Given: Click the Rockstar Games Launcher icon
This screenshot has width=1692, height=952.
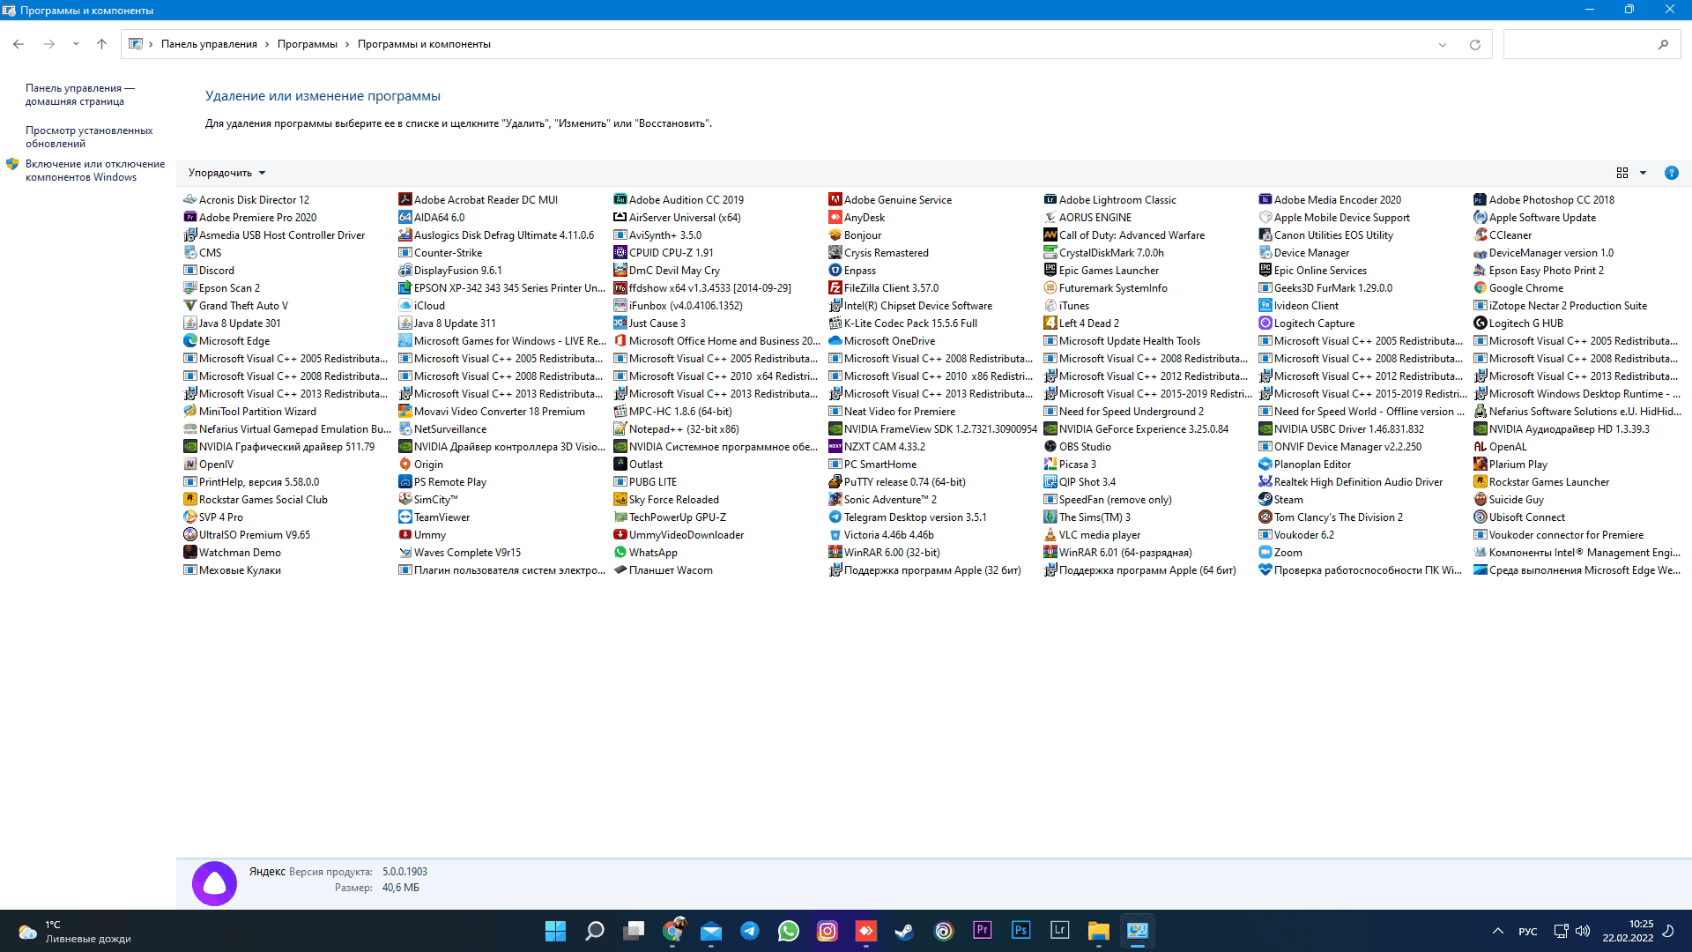Looking at the screenshot, I should pos(1480,482).
